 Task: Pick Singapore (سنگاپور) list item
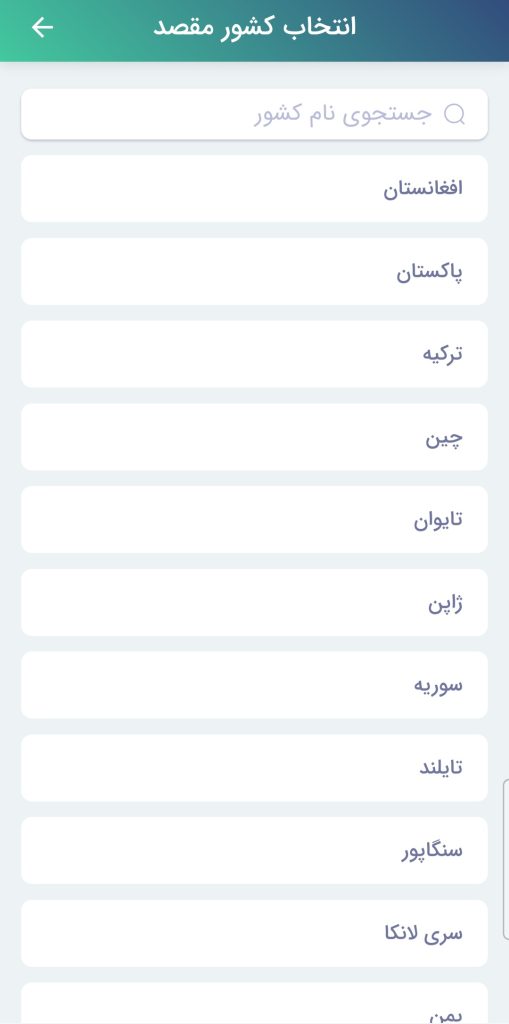point(254,850)
